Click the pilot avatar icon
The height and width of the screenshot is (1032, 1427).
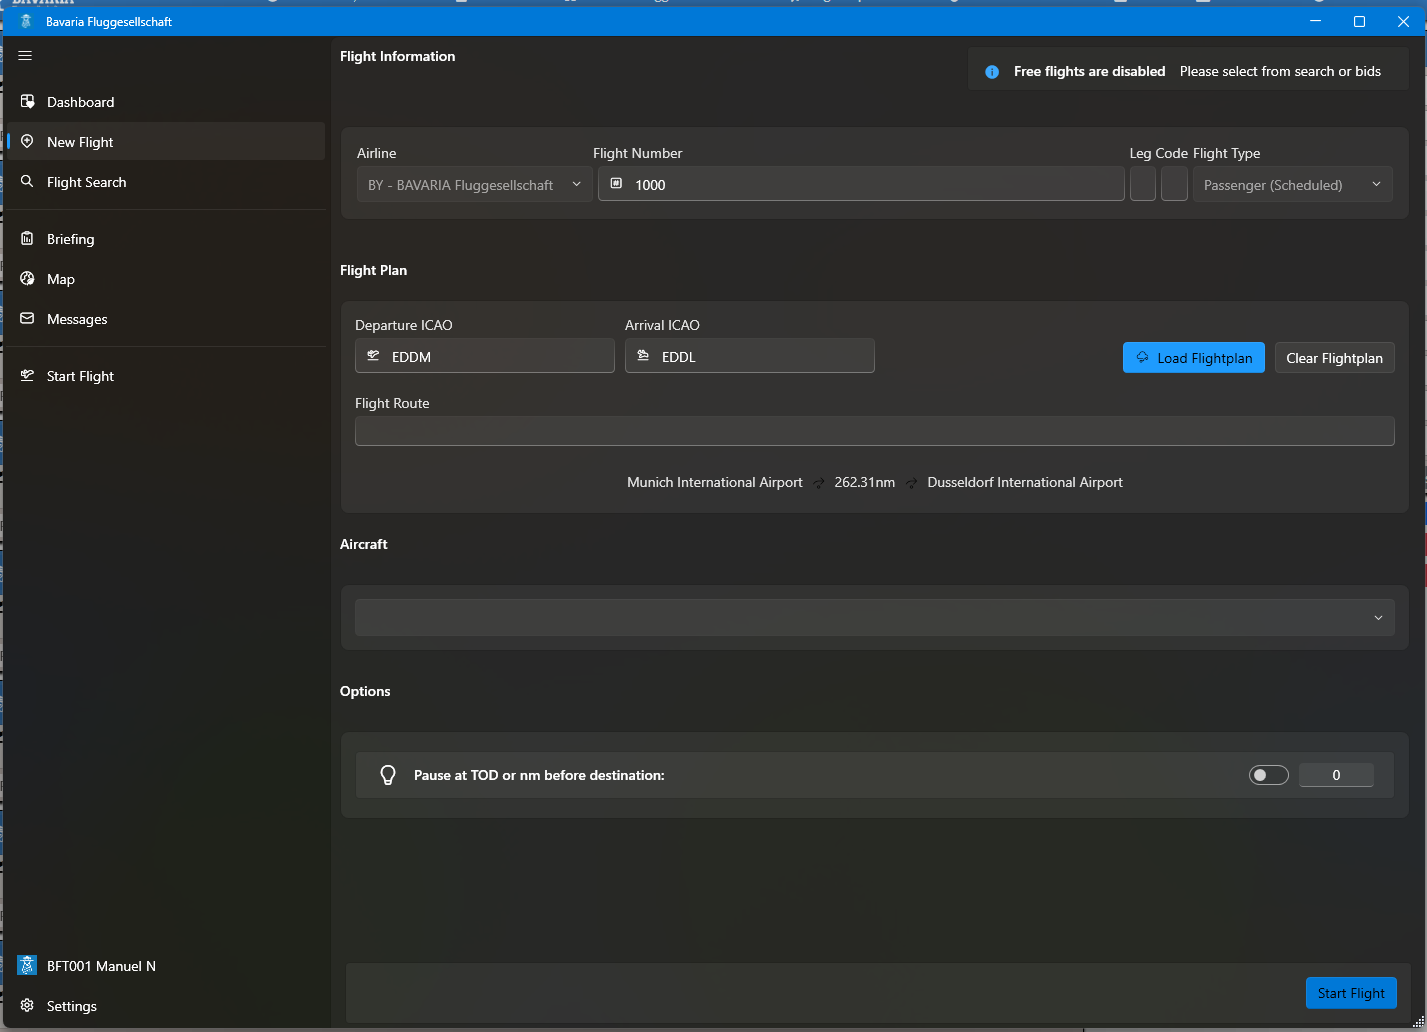click(27, 966)
